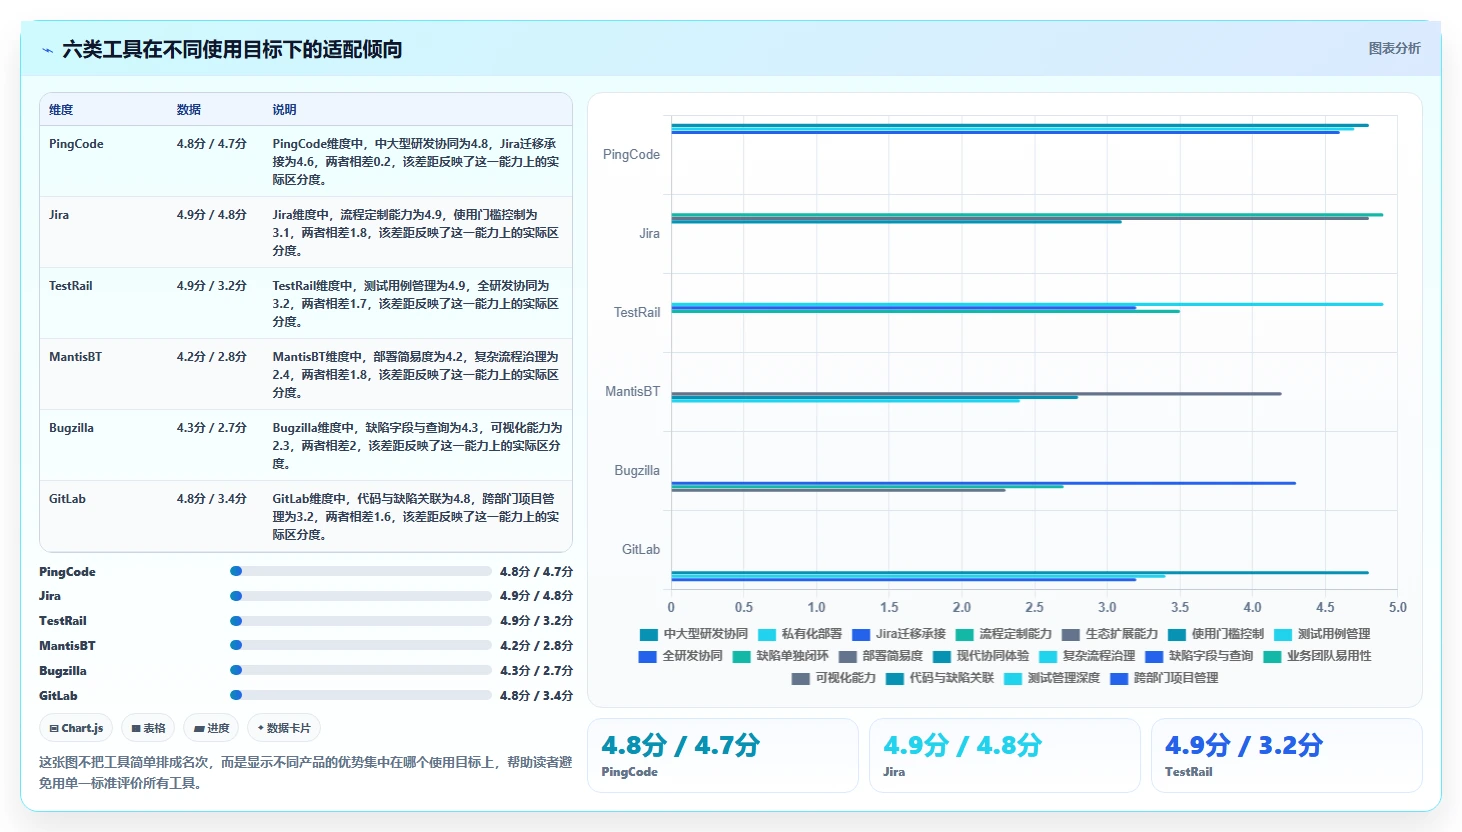This screenshot has height=832, width=1462.
Task: Click the GitLab label on the chart y-axis
Action: click(x=641, y=550)
